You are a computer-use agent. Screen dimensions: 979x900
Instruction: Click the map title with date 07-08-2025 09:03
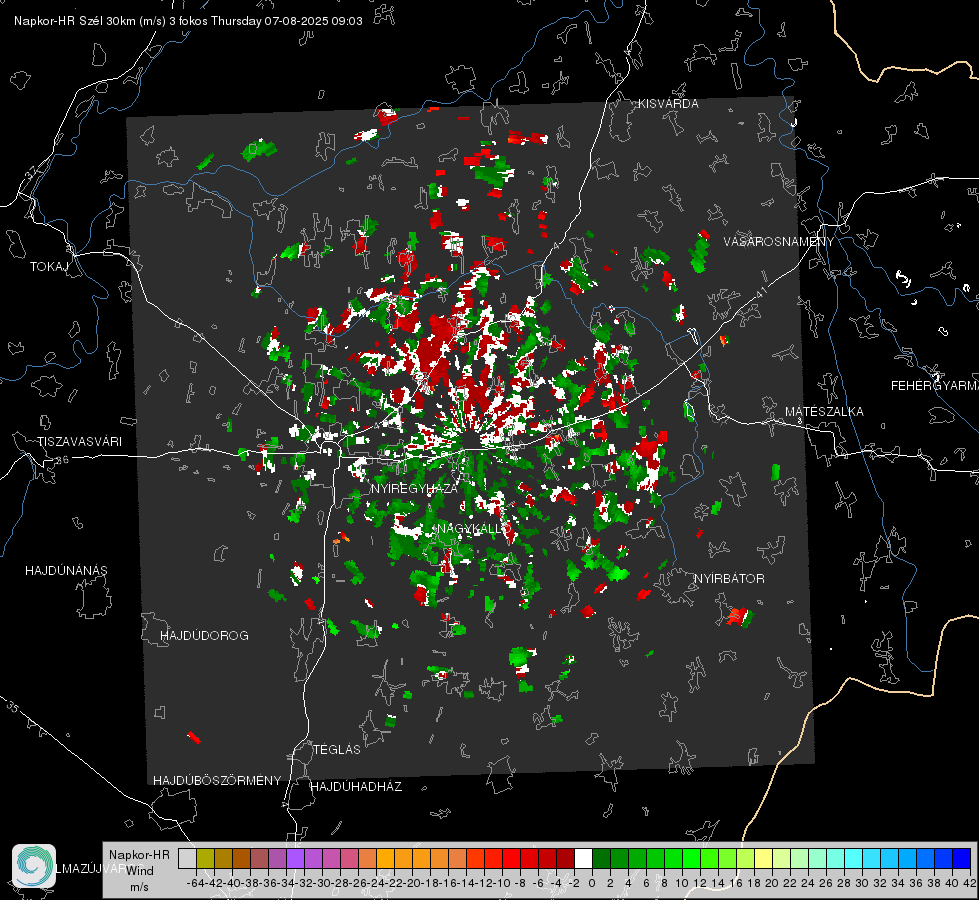pos(188,21)
